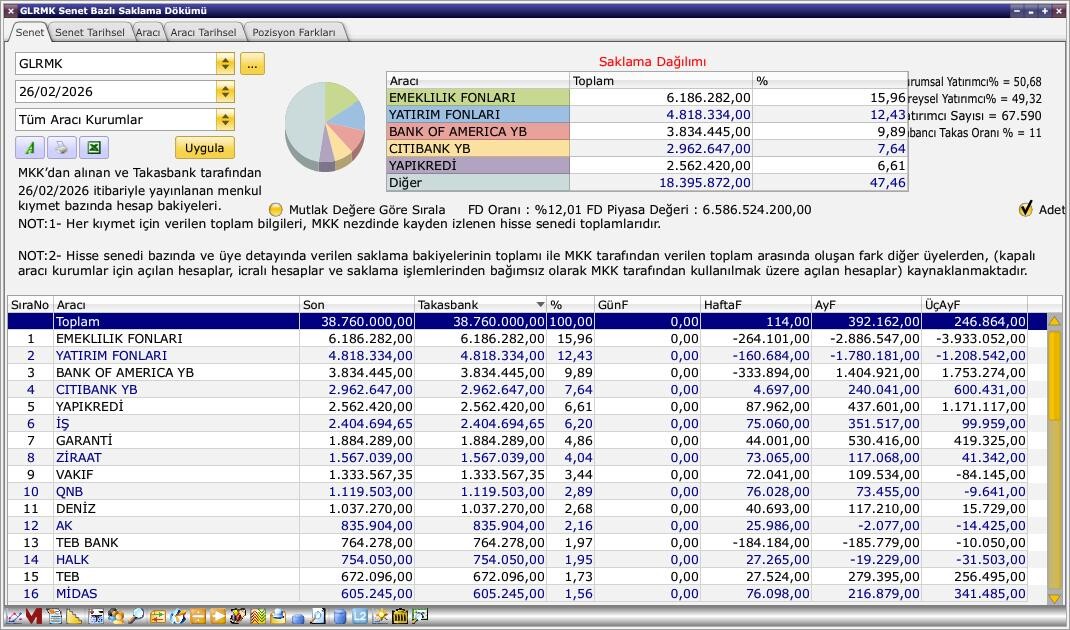Enable 'Mutlak Değere Göre Sırala' option

[276, 210]
